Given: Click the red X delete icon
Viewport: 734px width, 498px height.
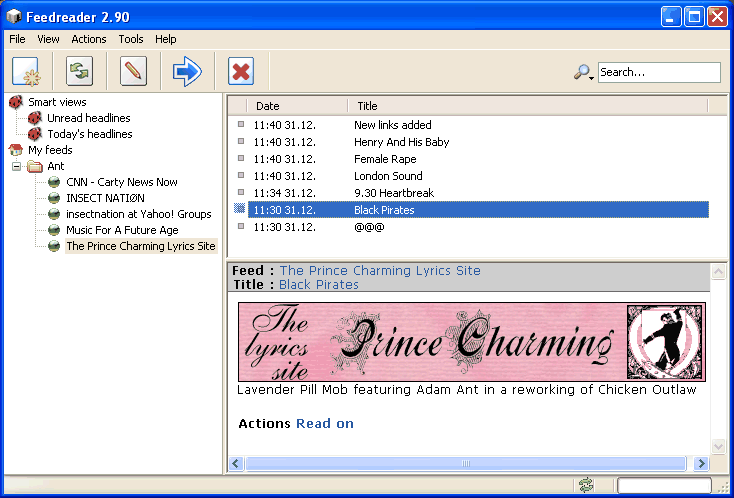Looking at the screenshot, I should pyautogui.click(x=241, y=72).
